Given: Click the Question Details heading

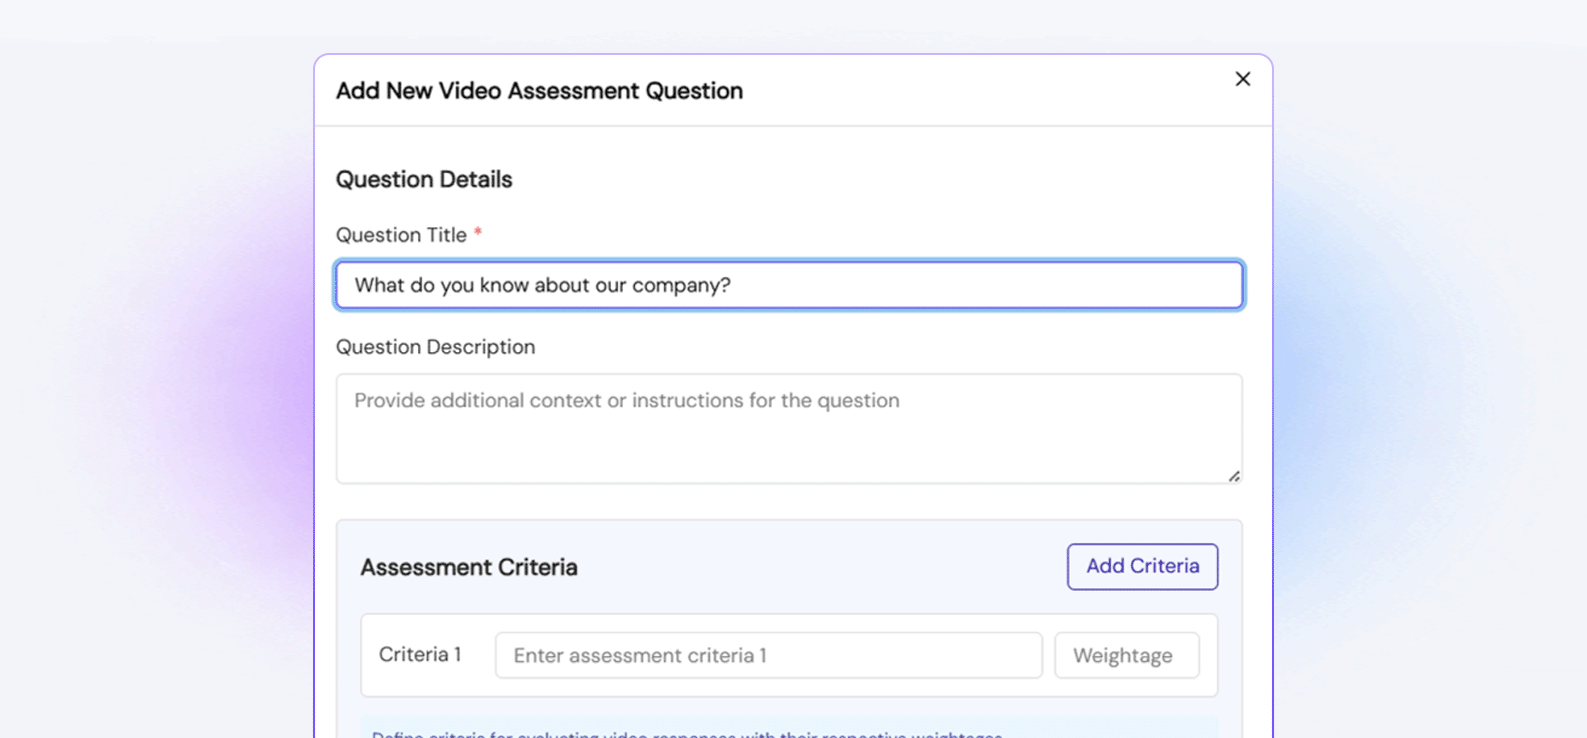Looking at the screenshot, I should [x=424, y=179].
